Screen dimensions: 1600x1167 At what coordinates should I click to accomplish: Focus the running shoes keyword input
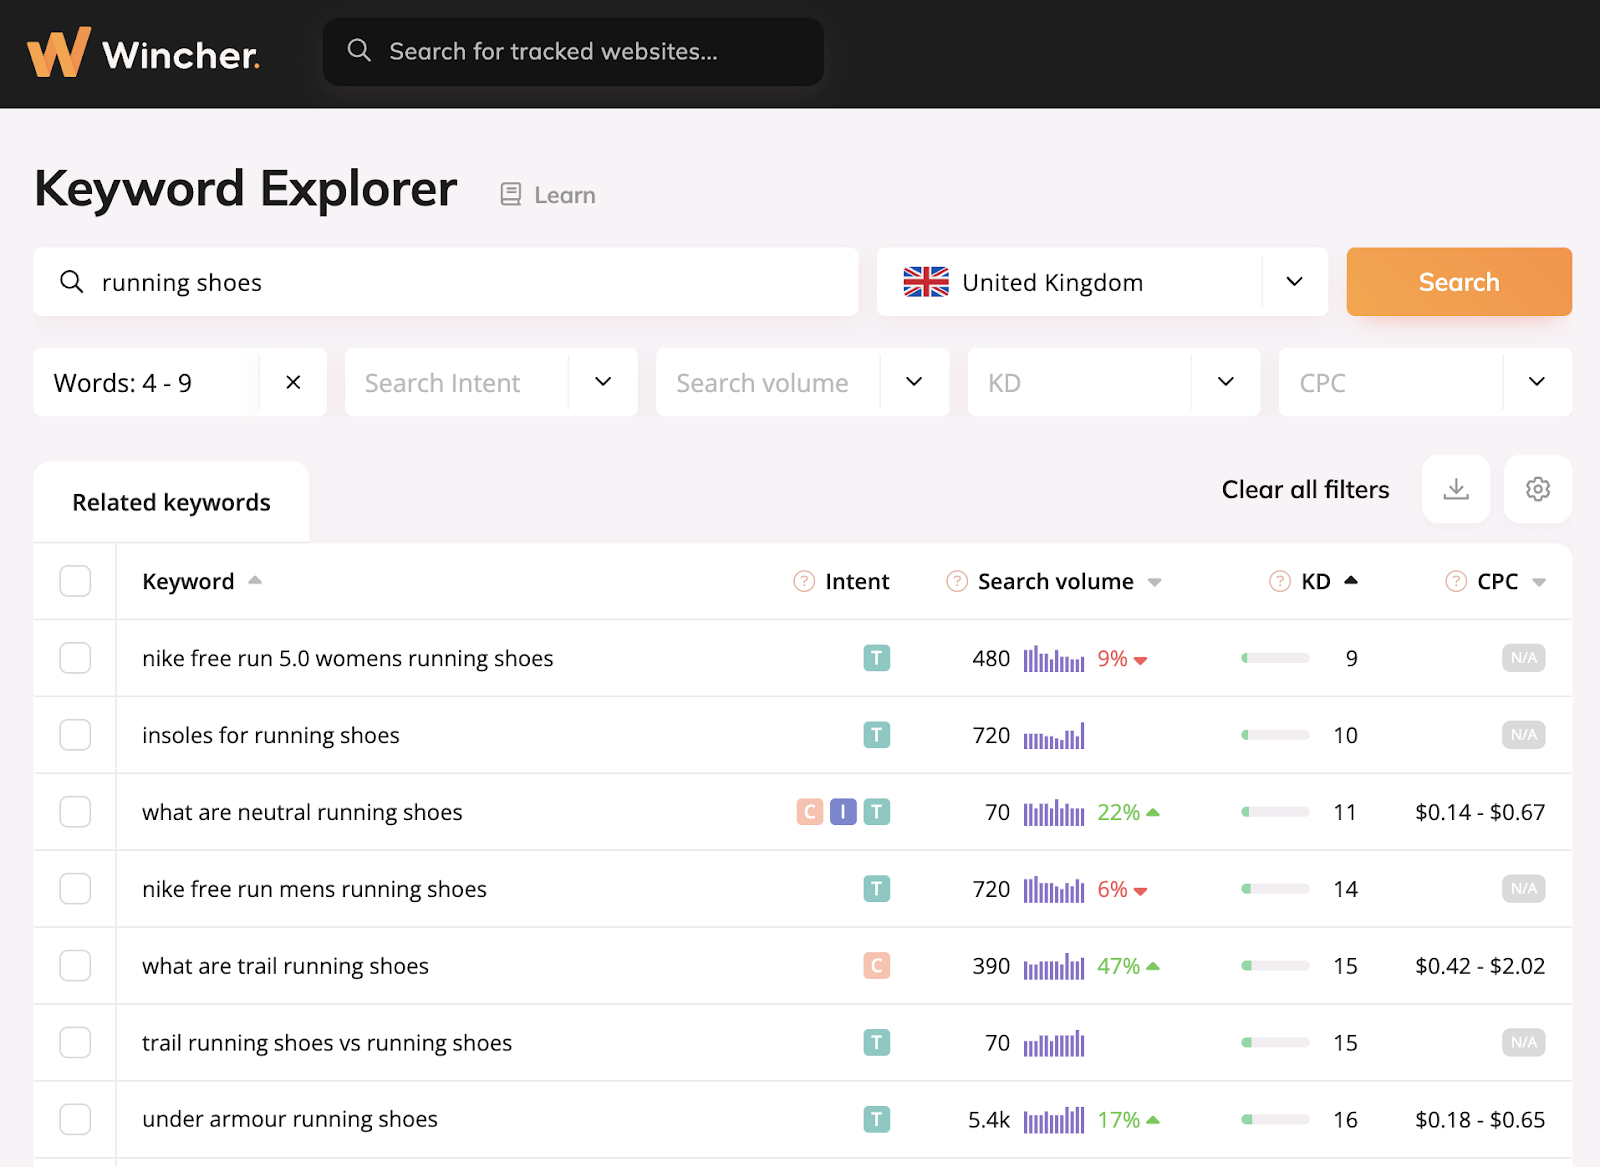pyautogui.click(x=446, y=282)
